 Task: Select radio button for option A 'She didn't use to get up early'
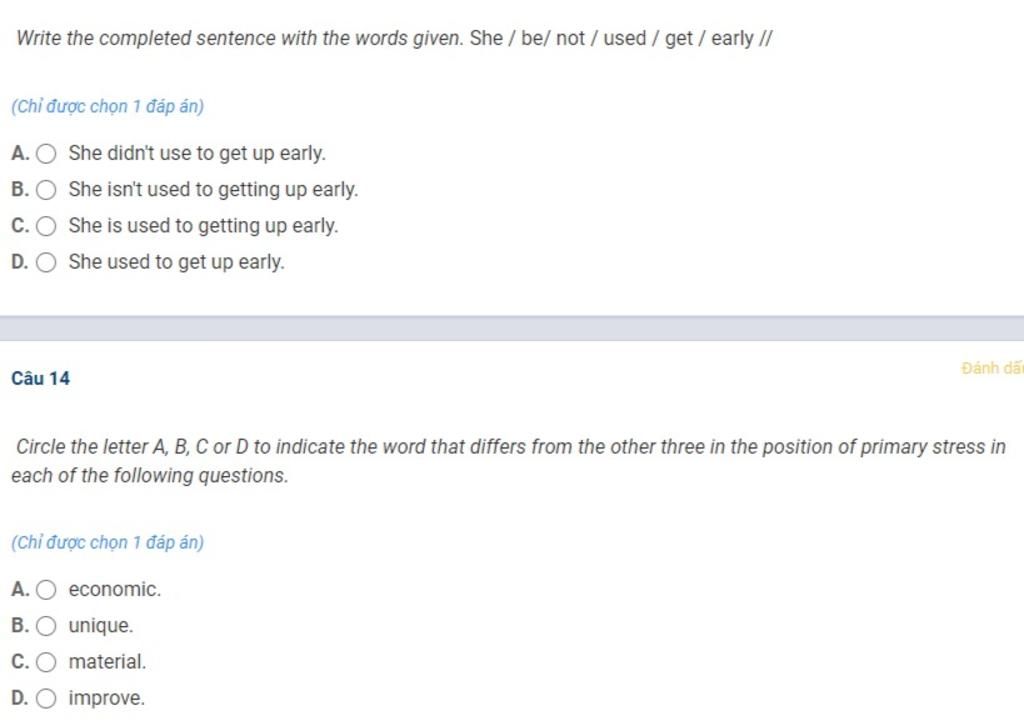tap(46, 153)
